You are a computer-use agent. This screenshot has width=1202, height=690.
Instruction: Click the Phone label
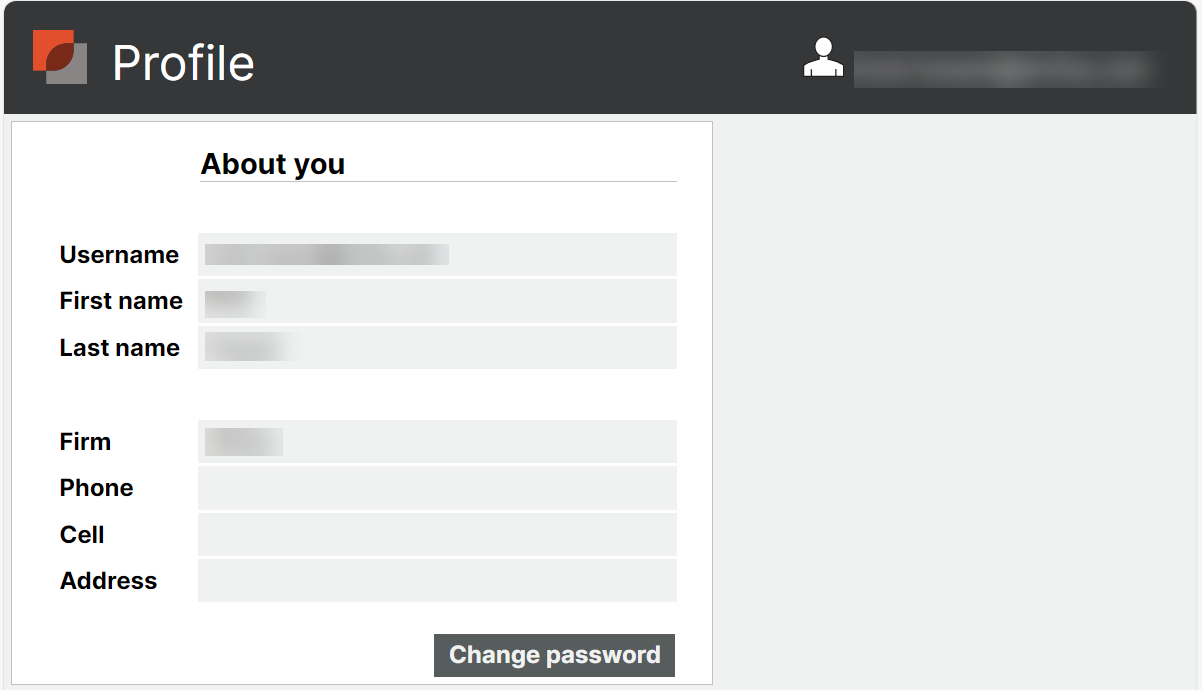point(96,488)
